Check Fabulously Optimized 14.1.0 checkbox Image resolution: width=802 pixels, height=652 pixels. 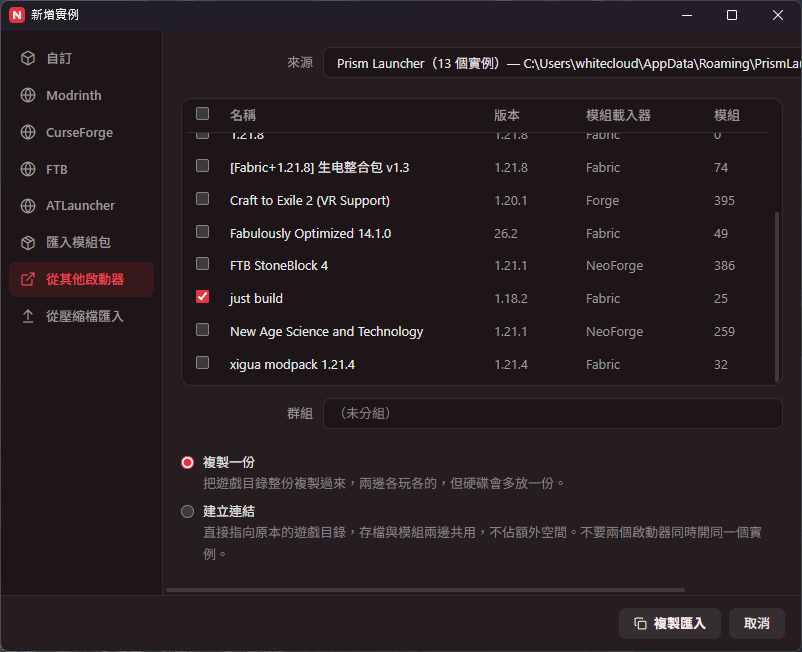click(x=203, y=232)
